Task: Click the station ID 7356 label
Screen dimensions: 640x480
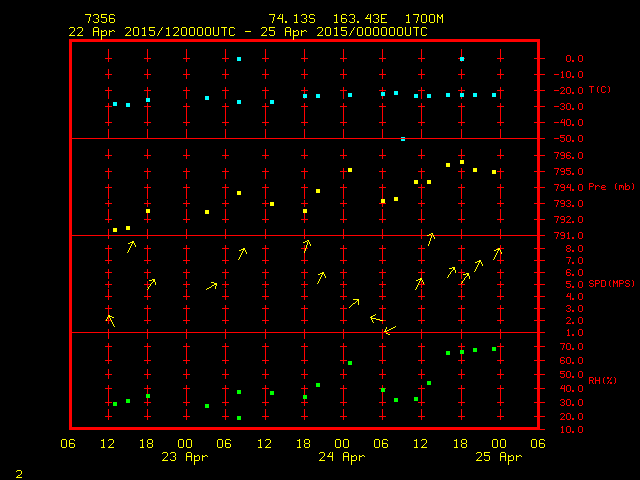Action: 101,19
